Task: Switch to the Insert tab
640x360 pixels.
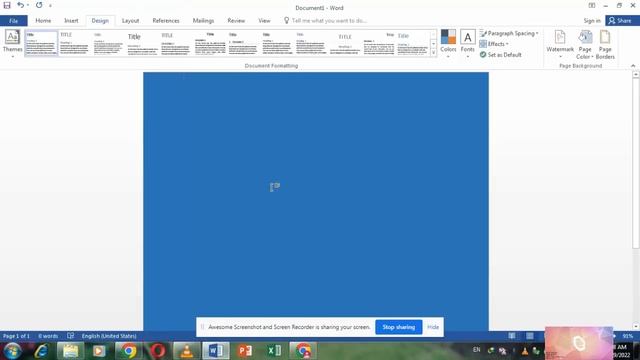Action: coord(71,20)
